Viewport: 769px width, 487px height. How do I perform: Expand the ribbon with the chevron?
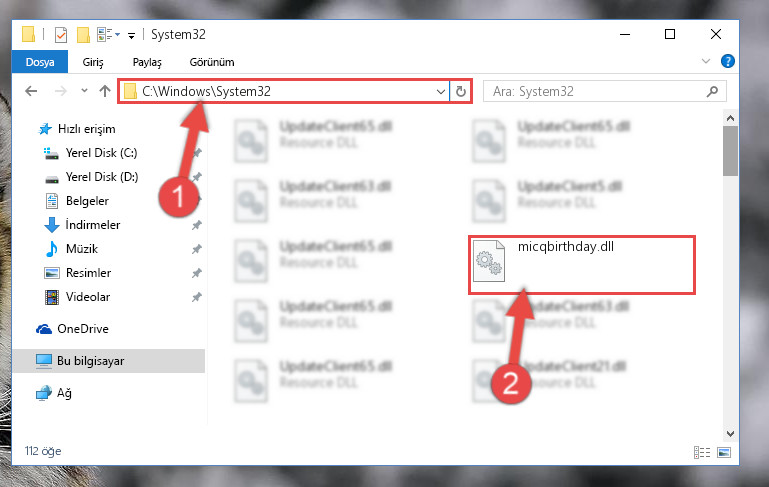click(x=706, y=61)
